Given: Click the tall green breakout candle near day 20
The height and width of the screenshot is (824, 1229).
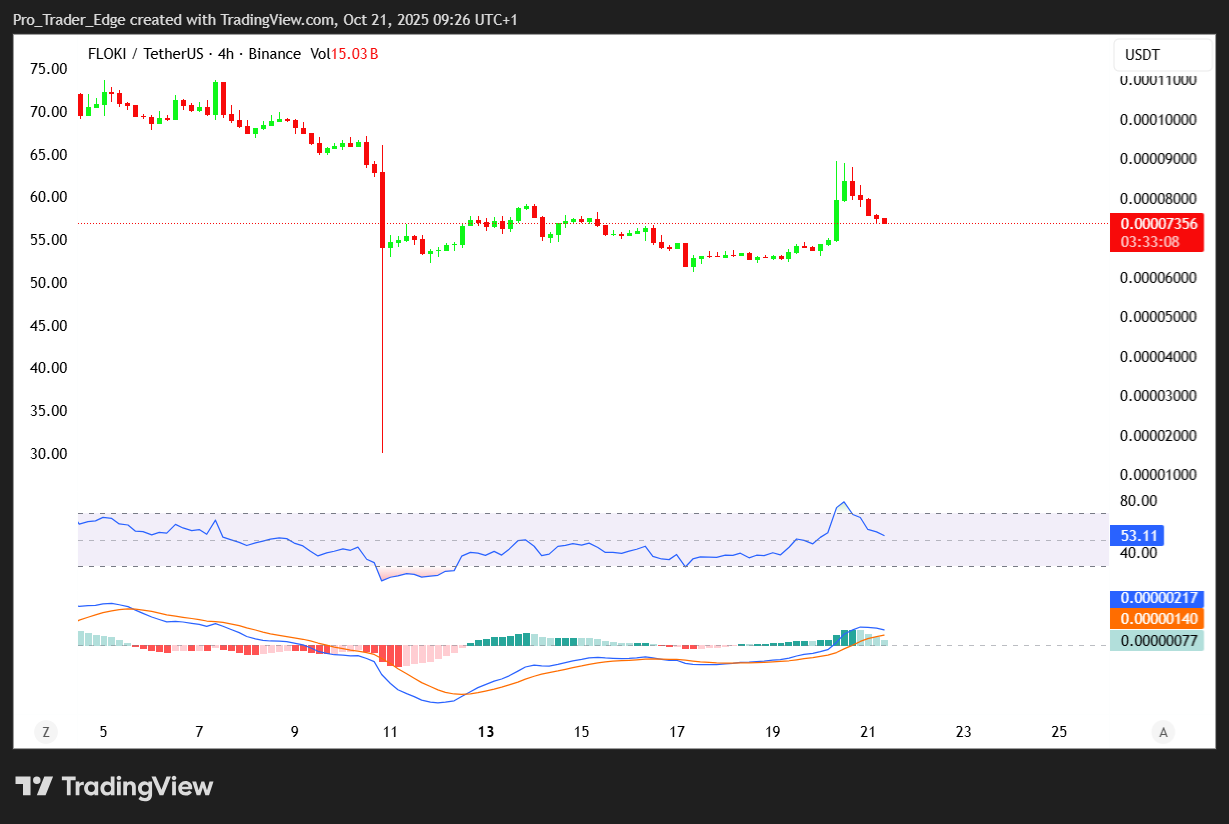Looking at the screenshot, I should click(x=836, y=220).
